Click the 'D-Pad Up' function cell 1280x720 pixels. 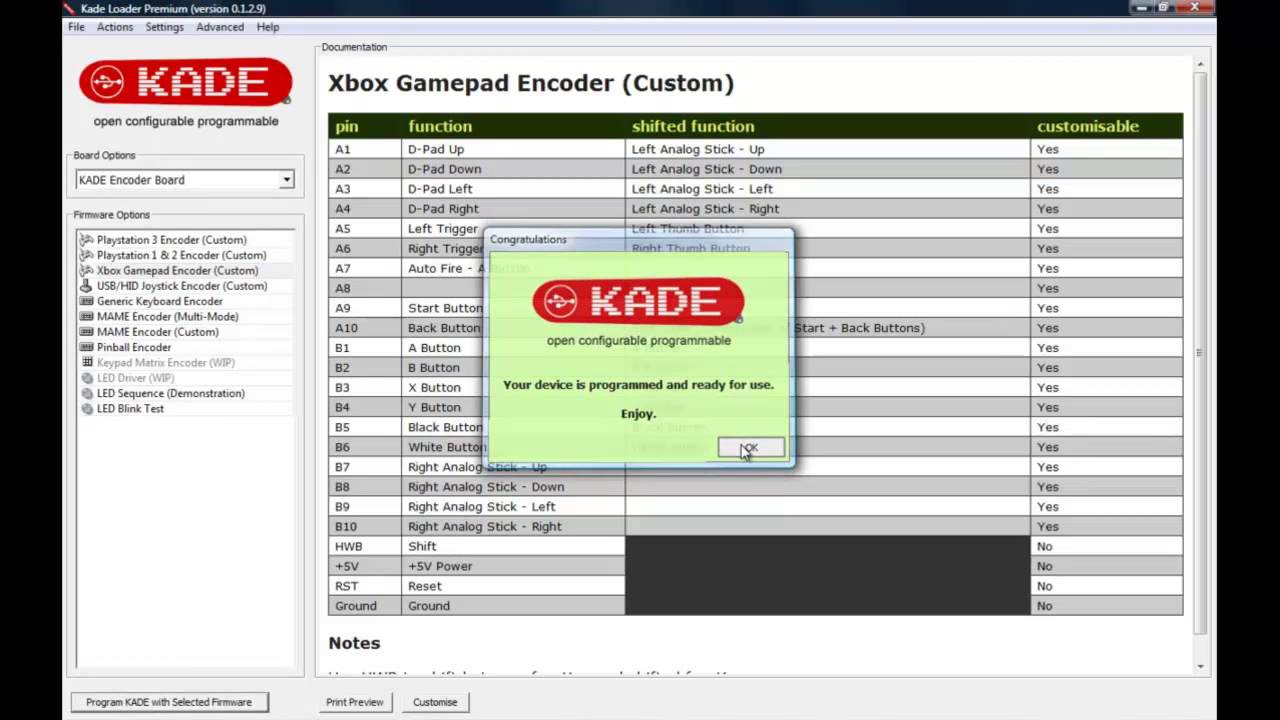[514, 149]
